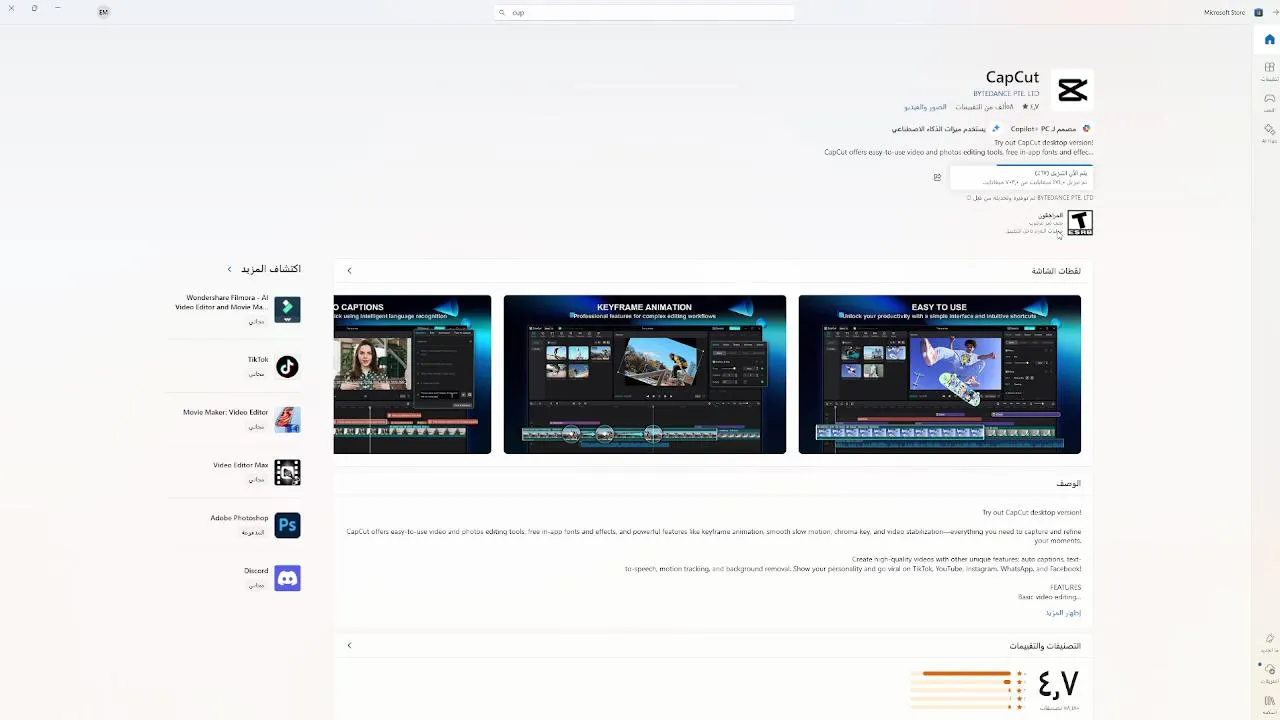Click the Wondershare Filmora app title

(221, 302)
